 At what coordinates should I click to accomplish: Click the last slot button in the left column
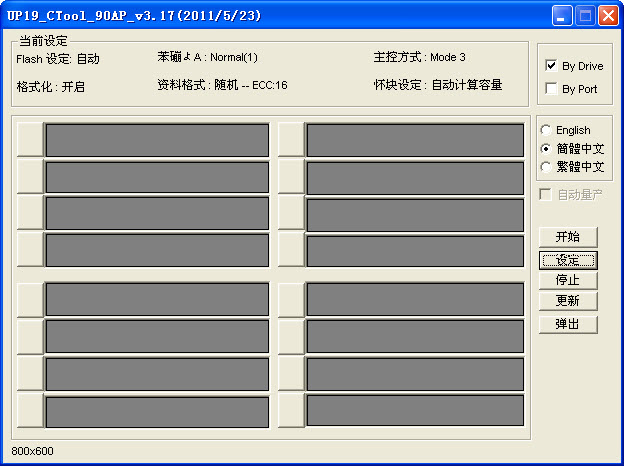[30, 410]
